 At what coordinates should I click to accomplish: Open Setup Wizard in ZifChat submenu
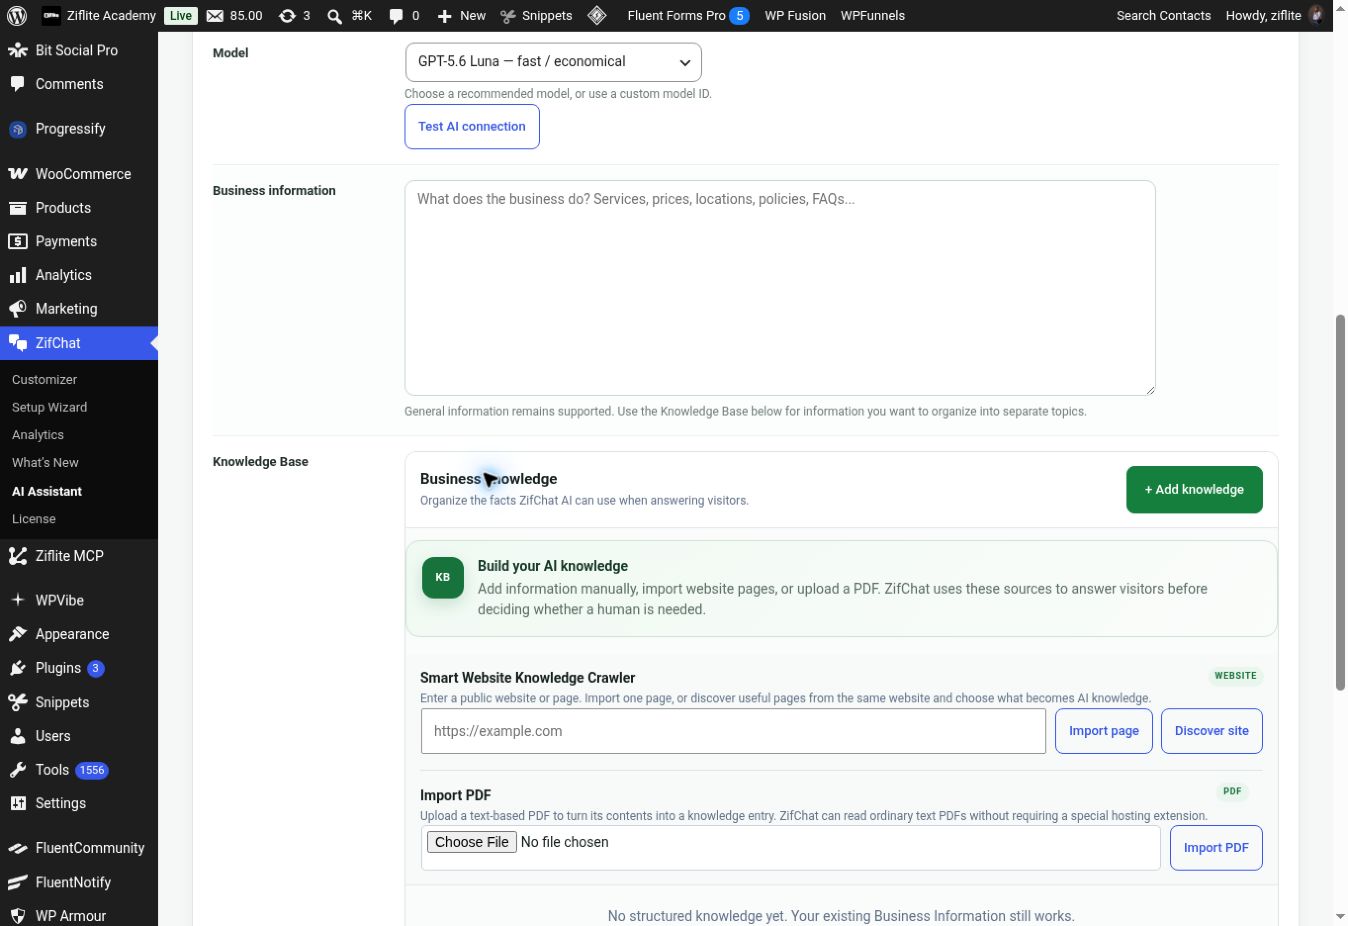[x=49, y=408]
